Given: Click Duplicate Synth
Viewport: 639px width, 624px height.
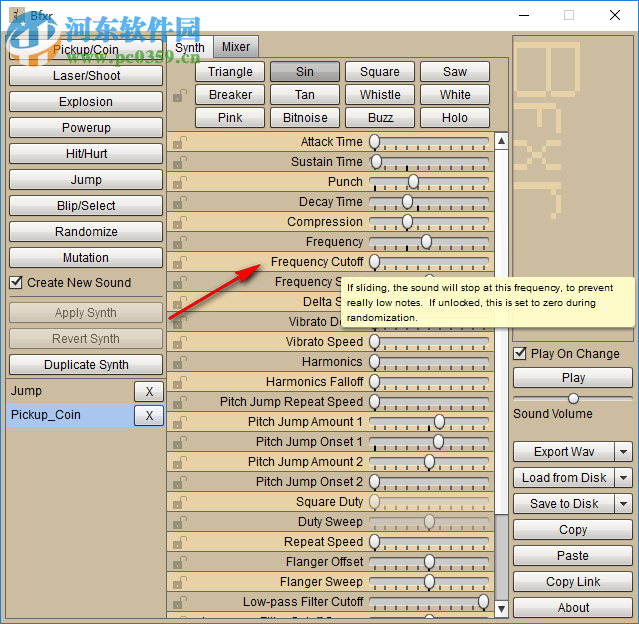Looking at the screenshot, I should [86, 365].
